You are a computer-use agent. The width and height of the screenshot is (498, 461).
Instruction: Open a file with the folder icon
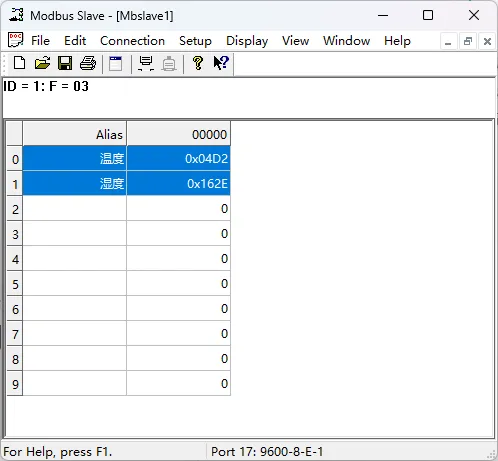coord(42,63)
